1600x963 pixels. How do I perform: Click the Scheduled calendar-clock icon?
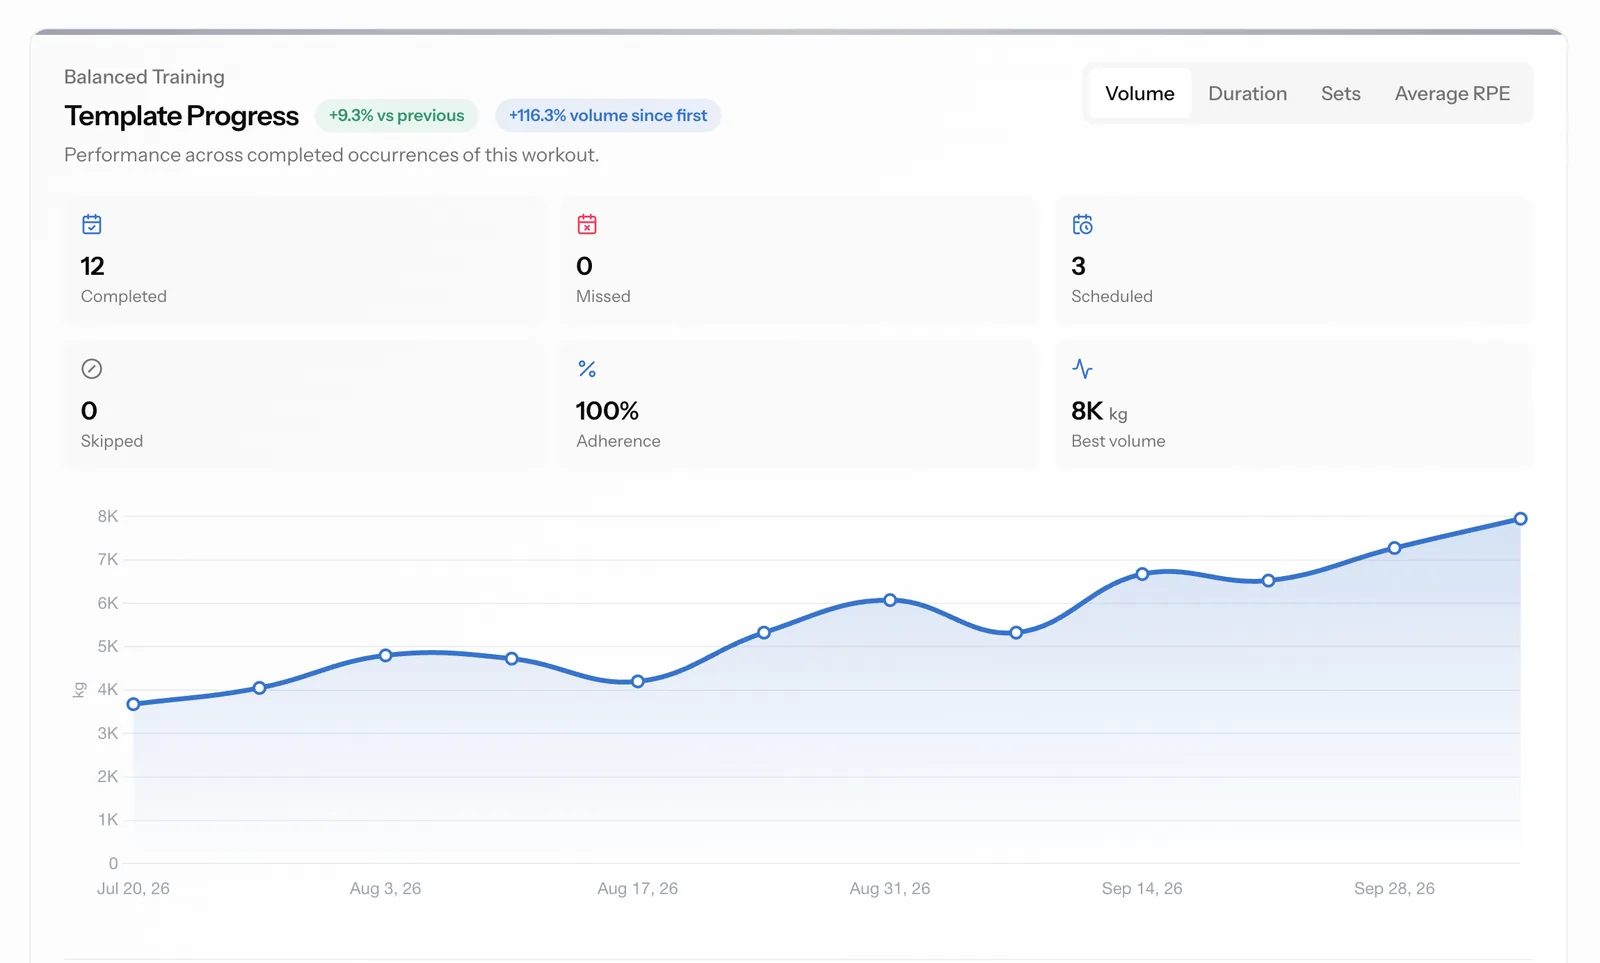pos(1082,224)
